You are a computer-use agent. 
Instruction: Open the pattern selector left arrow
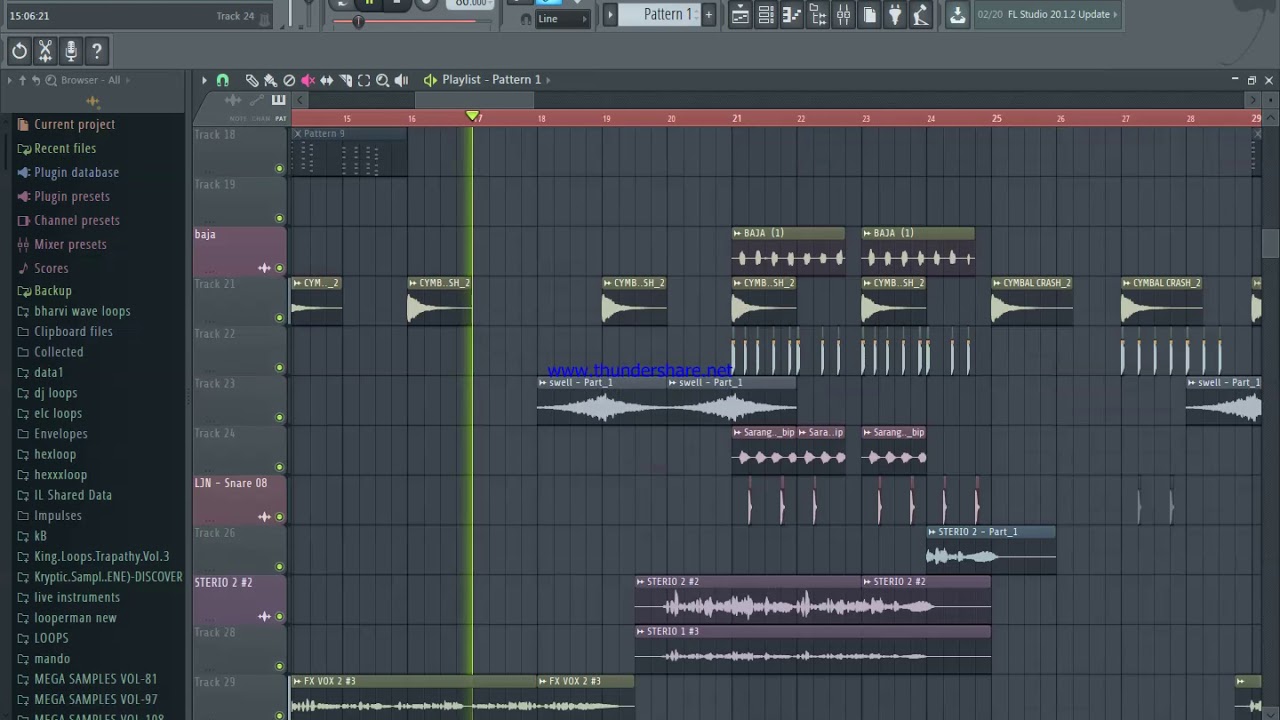tap(610, 14)
